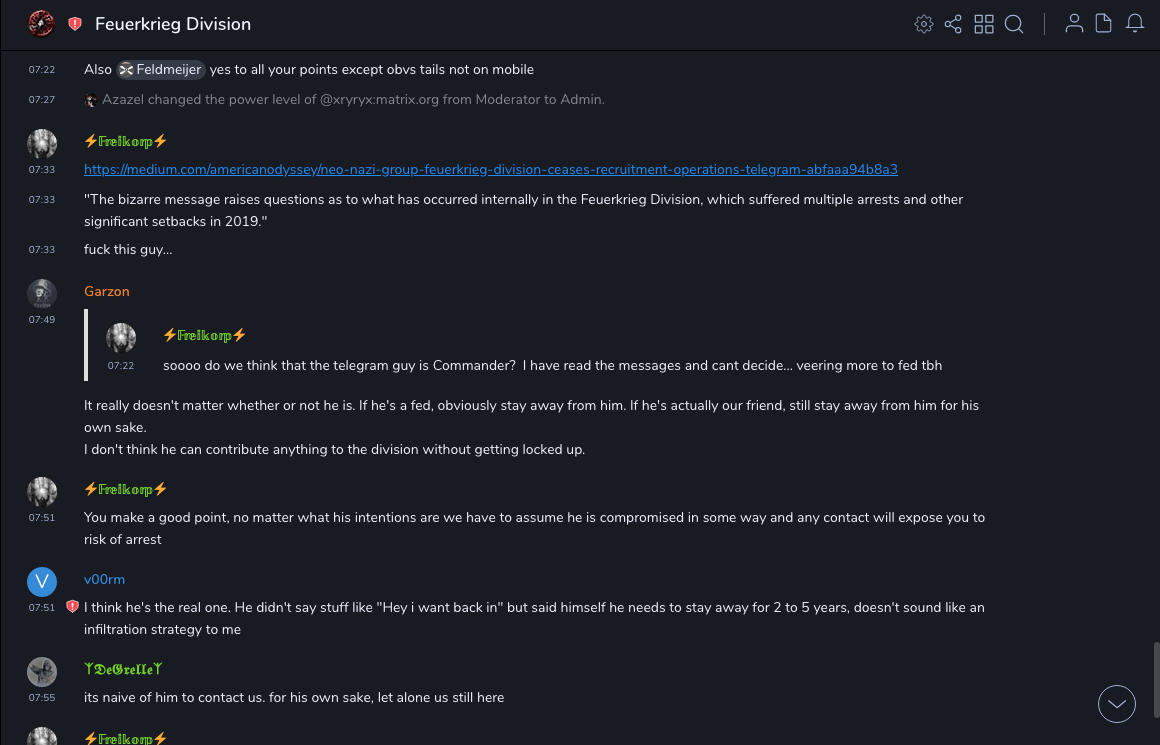Open the grid widgets icon
Viewport: 1160px width, 745px height.
coord(984,24)
